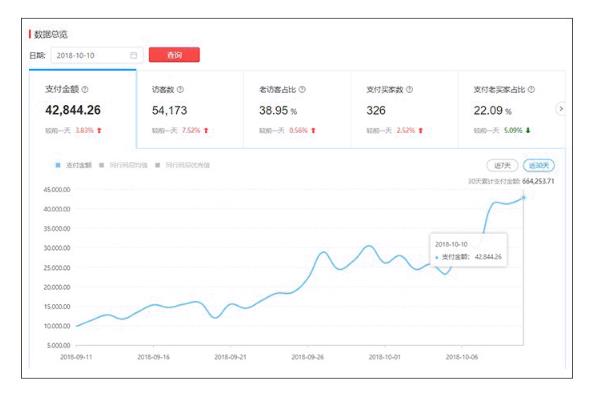Select the 访客数 metric card

(190, 109)
